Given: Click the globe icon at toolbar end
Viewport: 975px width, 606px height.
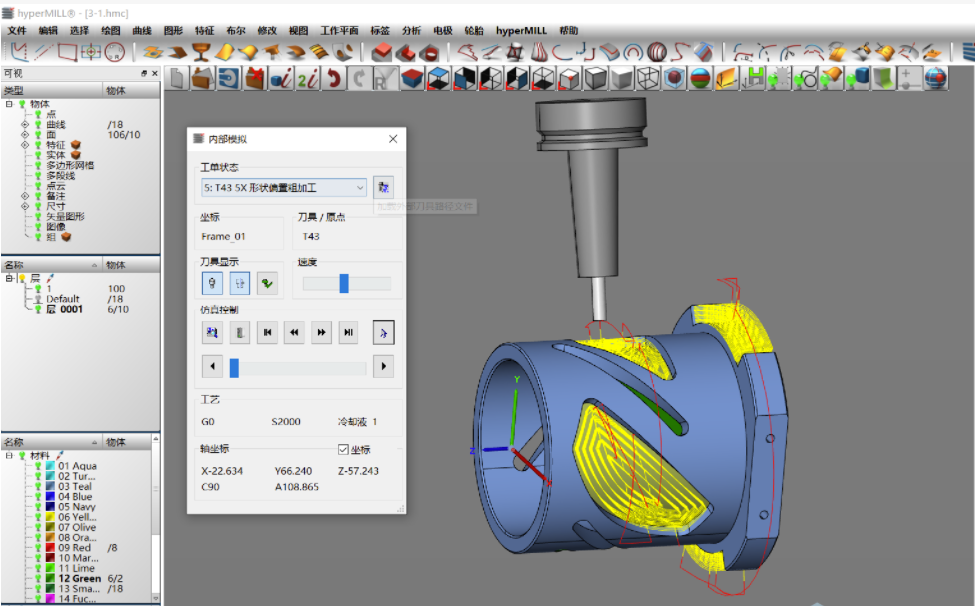Looking at the screenshot, I should pyautogui.click(x=936, y=79).
